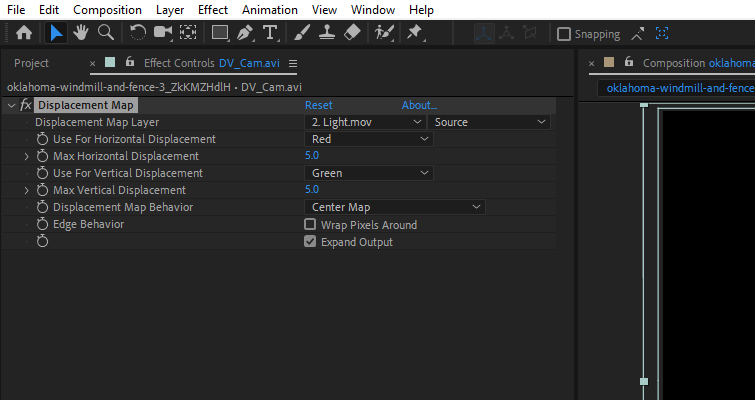Select the Rectangle shape tool
This screenshot has width=755, height=400.
[219, 33]
